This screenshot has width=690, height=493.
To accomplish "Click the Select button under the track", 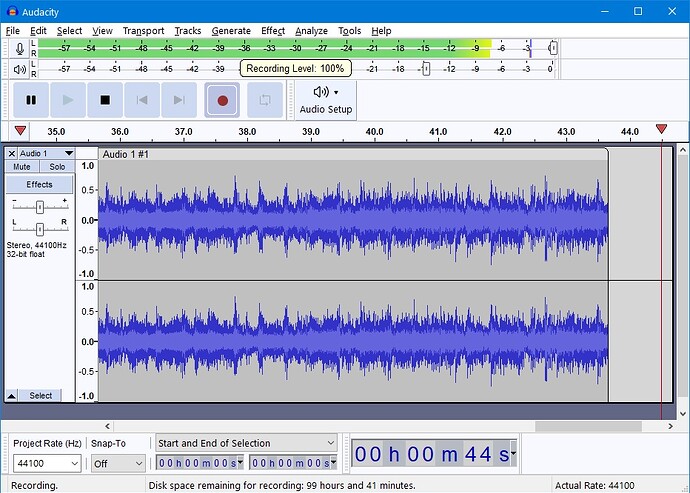I will [x=41, y=396].
